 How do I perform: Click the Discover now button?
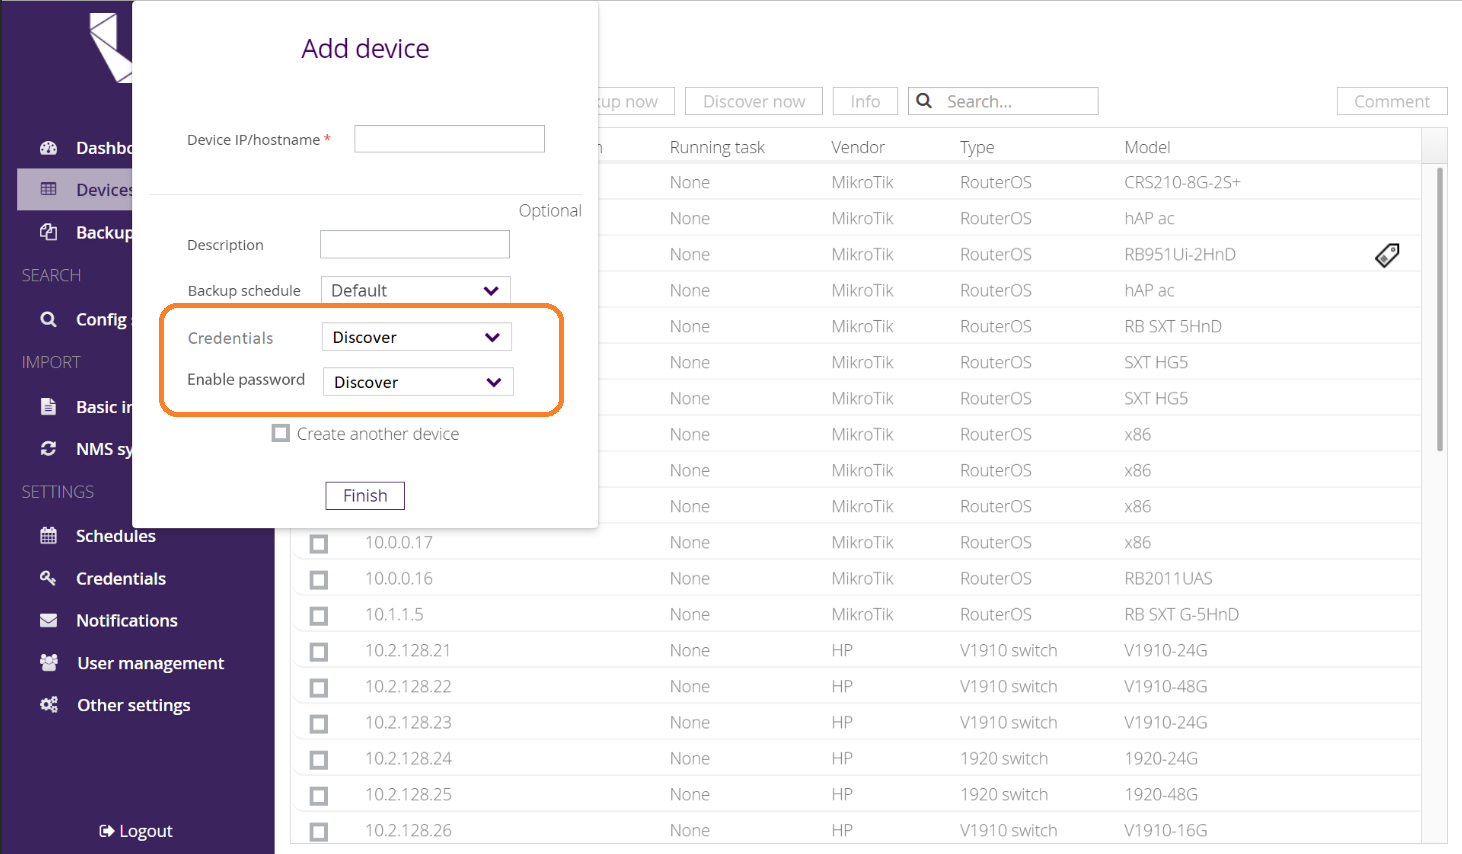coord(754,101)
